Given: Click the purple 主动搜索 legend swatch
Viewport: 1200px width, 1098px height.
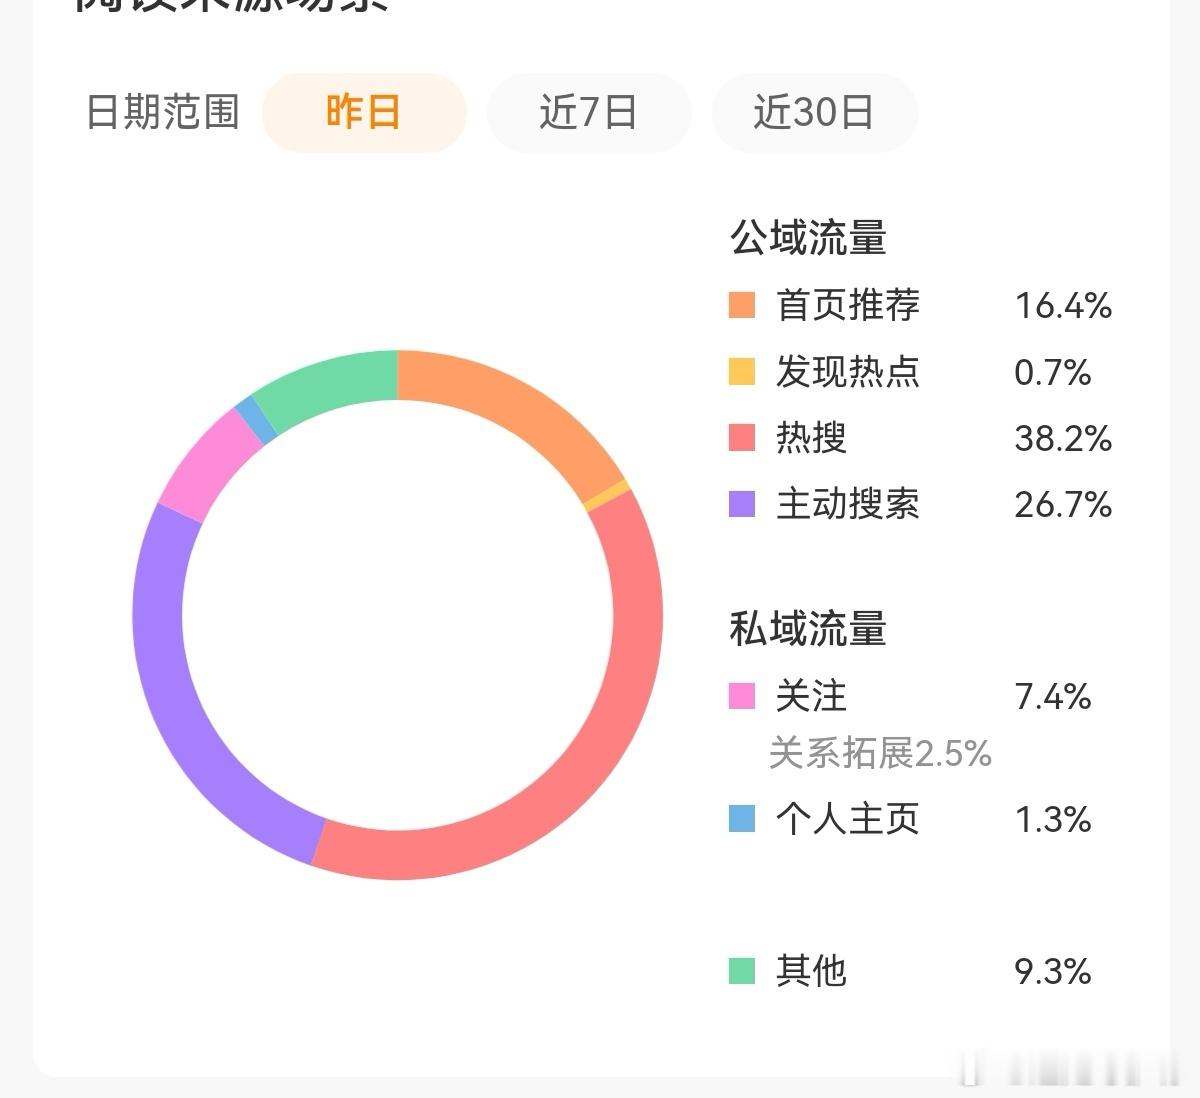Looking at the screenshot, I should pos(741,505).
